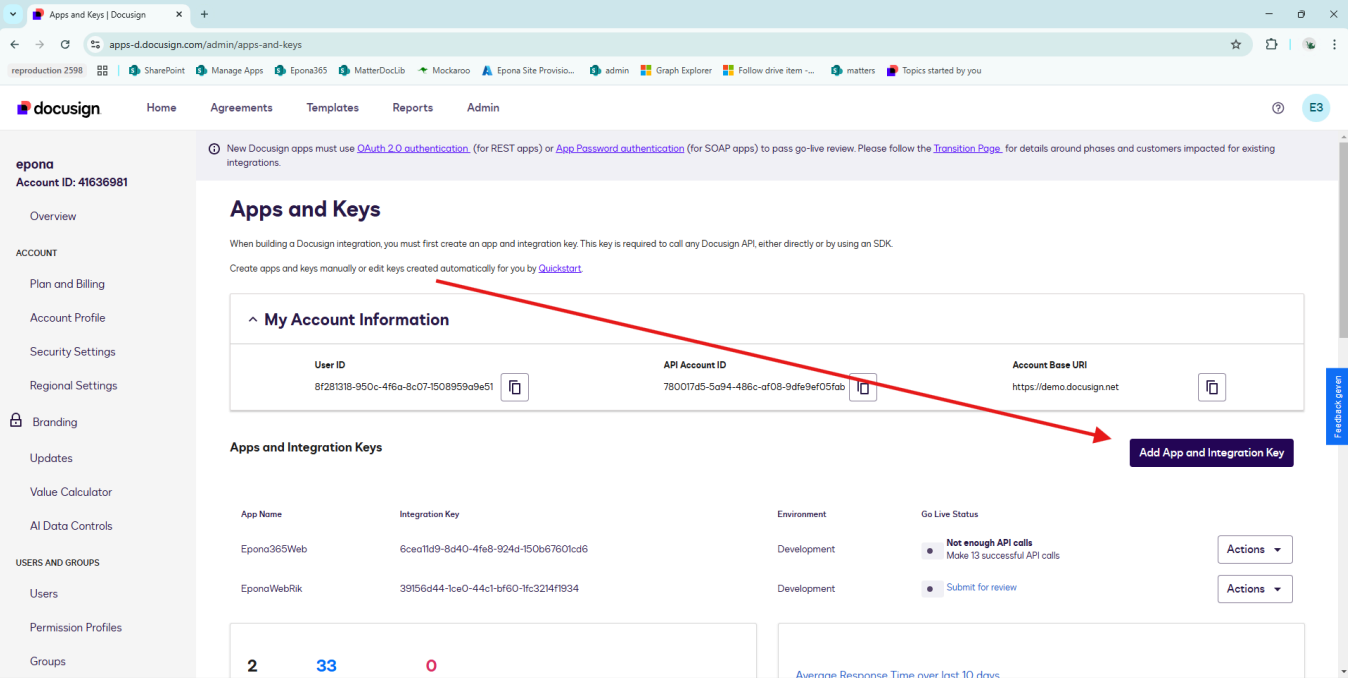Open the MatterDocLib bookmark
Screen dimensions: 1348x678
click(x=372, y=71)
